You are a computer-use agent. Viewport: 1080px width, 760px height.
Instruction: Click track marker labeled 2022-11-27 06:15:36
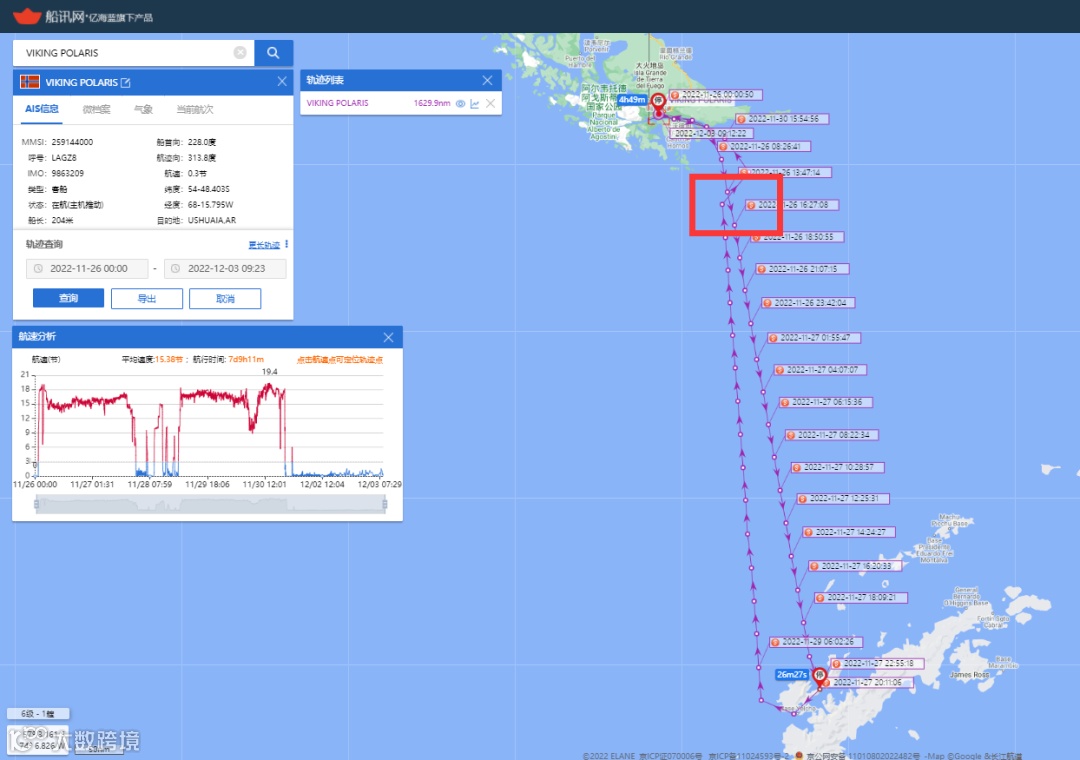[826, 402]
